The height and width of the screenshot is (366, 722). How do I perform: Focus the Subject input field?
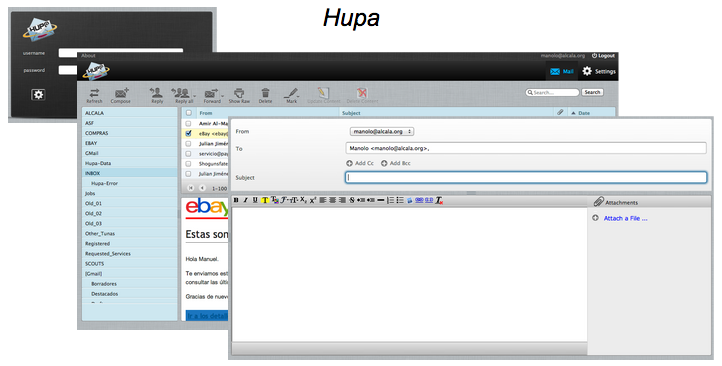click(526, 177)
